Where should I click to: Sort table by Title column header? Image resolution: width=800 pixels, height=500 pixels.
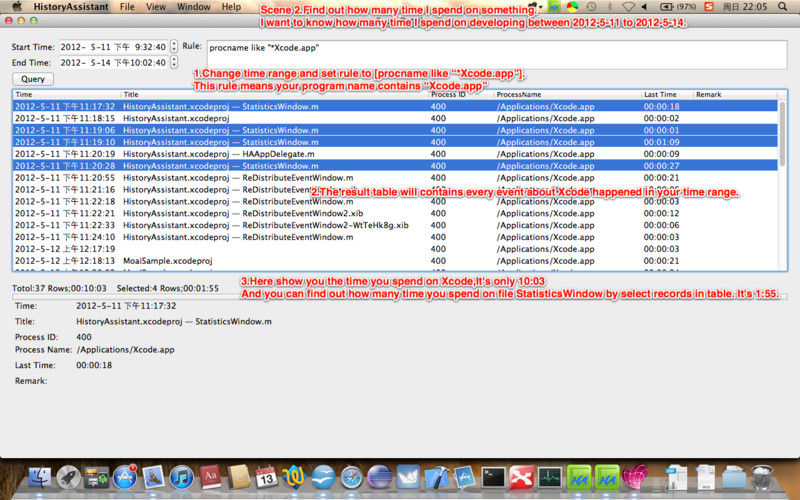point(274,94)
